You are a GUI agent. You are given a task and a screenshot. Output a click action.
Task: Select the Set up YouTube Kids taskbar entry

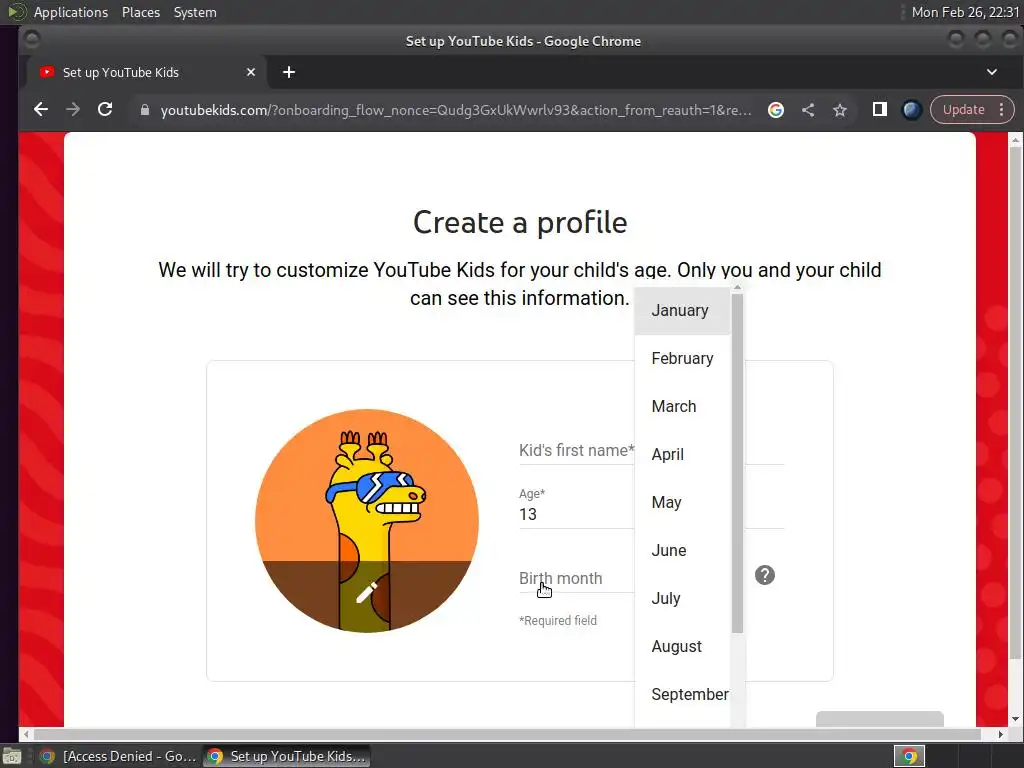[x=286, y=756]
